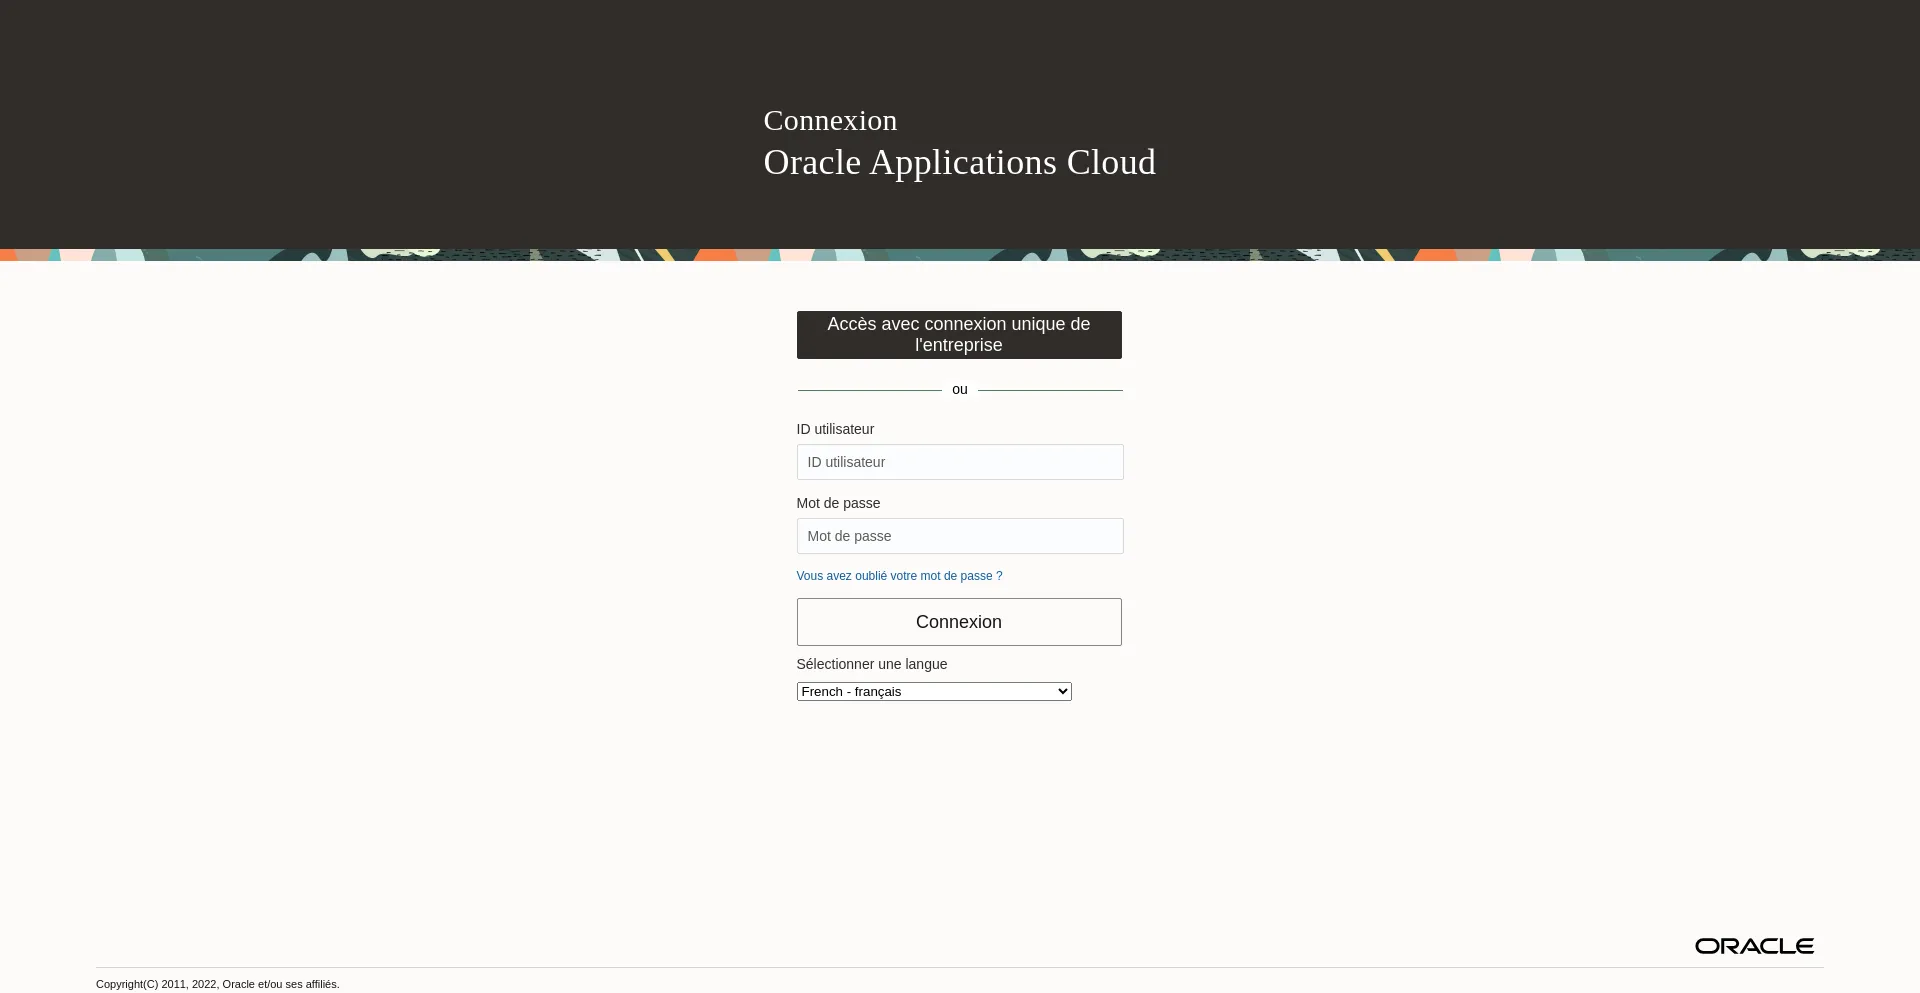Click the Oracle logo at bottom right
The image size is (1920, 993).
coord(1753,945)
